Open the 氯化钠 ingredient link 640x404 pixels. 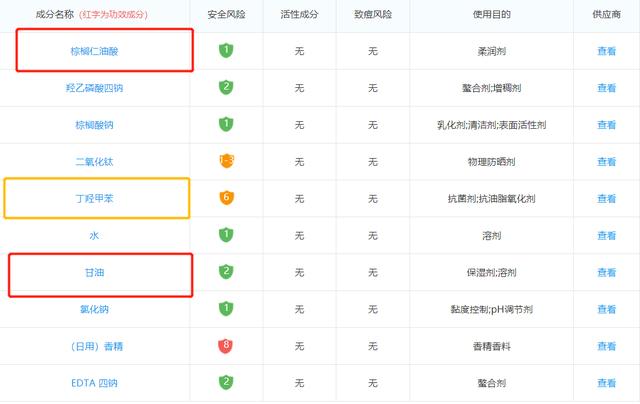(94, 309)
